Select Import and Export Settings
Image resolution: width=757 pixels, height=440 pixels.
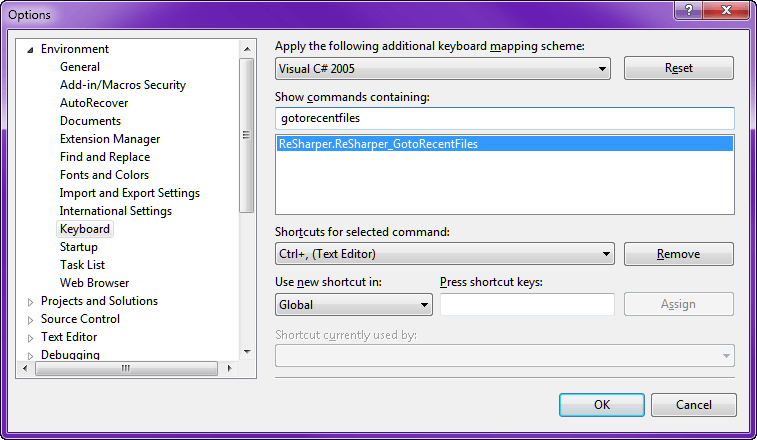[x=130, y=193]
